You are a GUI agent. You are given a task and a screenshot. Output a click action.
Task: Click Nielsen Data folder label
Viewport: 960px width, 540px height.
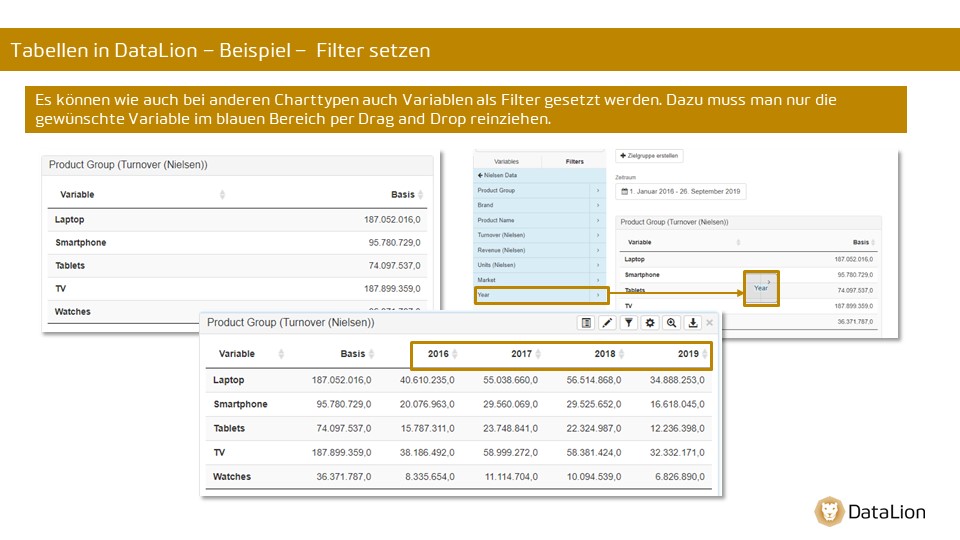(500, 175)
